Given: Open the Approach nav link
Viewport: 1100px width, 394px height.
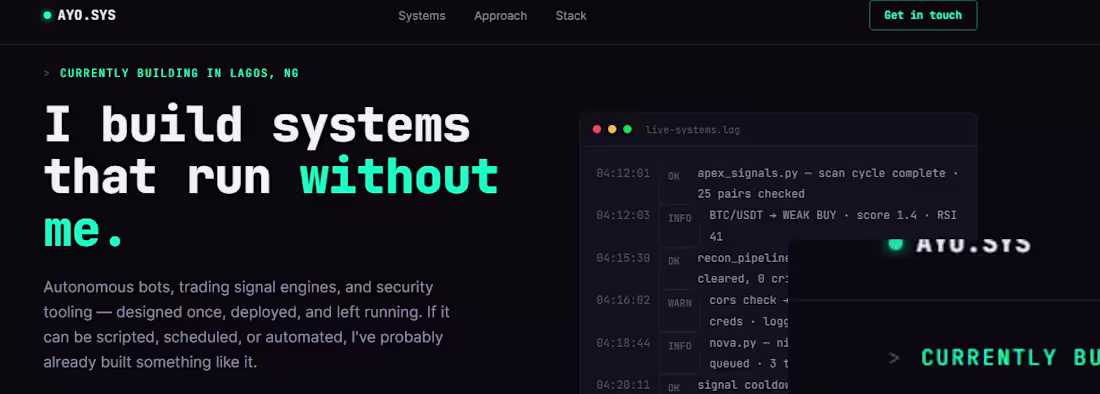Looking at the screenshot, I should [500, 15].
